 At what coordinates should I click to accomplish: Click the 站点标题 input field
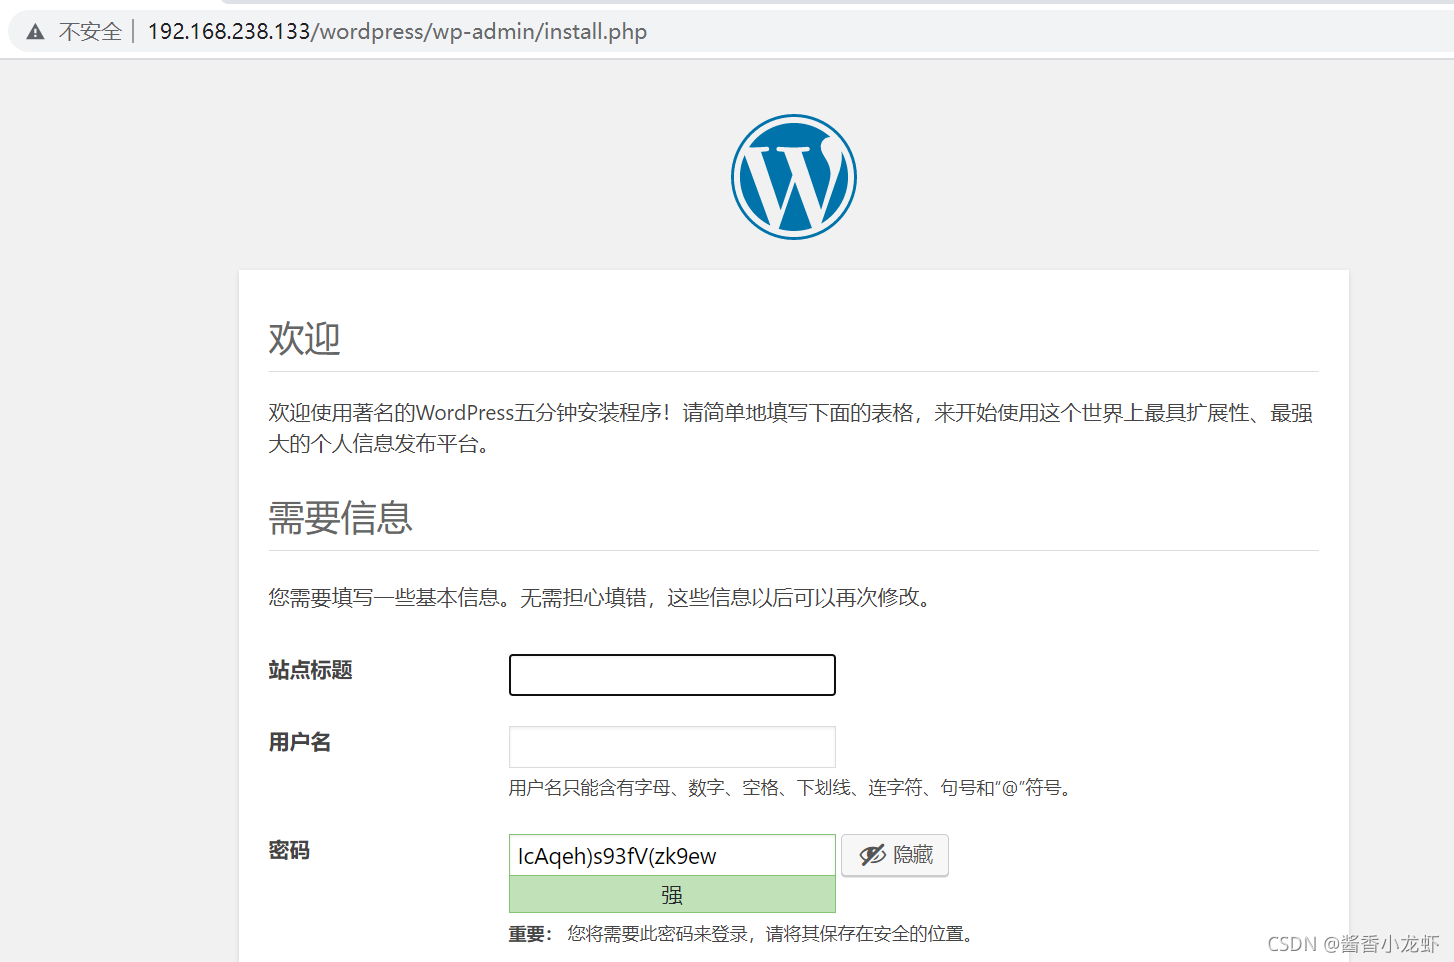[x=672, y=675]
